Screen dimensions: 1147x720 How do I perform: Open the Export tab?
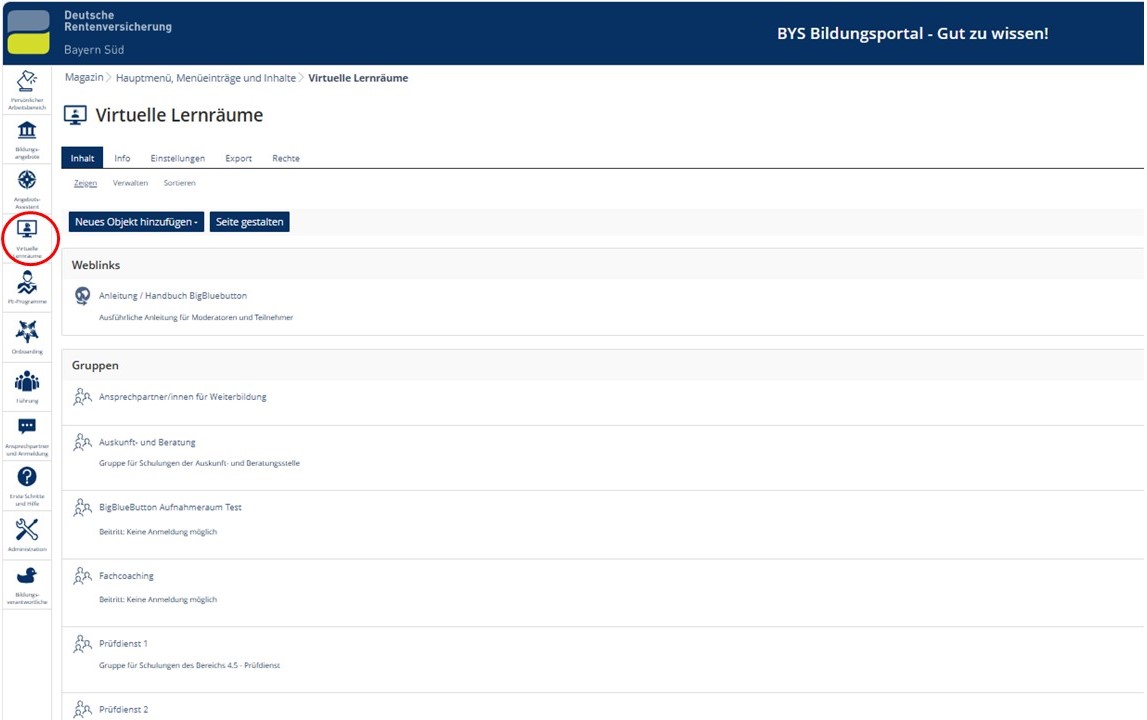click(238, 158)
